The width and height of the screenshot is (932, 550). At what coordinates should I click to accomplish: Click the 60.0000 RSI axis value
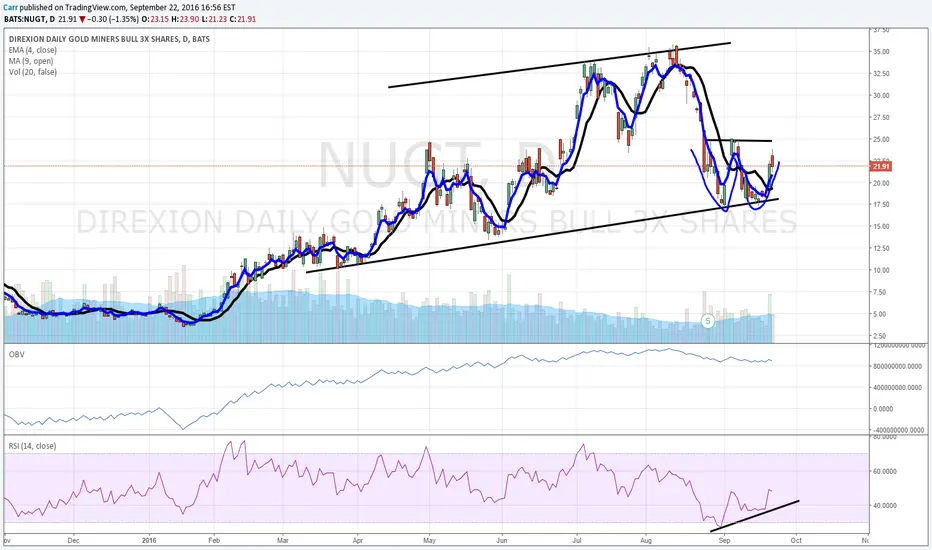pyautogui.click(x=884, y=472)
